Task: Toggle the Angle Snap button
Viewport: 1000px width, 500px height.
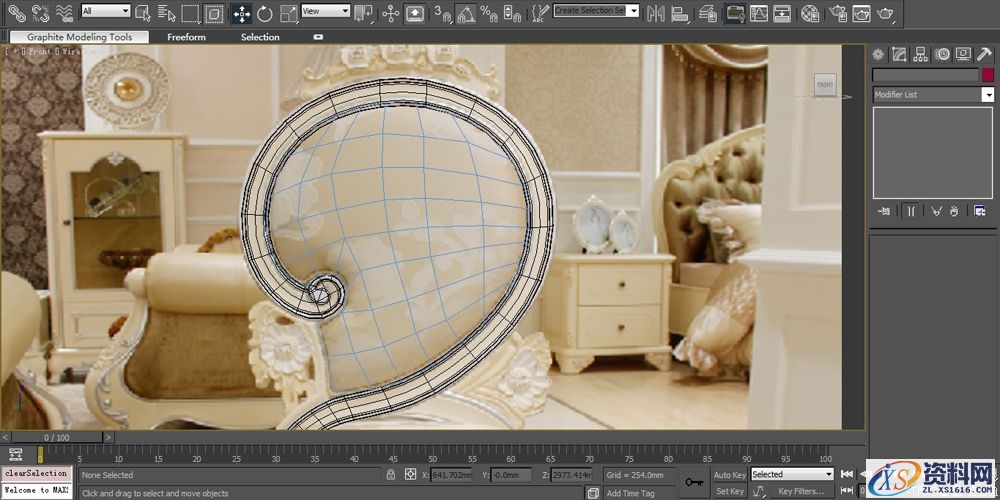Action: pyautogui.click(x=466, y=13)
